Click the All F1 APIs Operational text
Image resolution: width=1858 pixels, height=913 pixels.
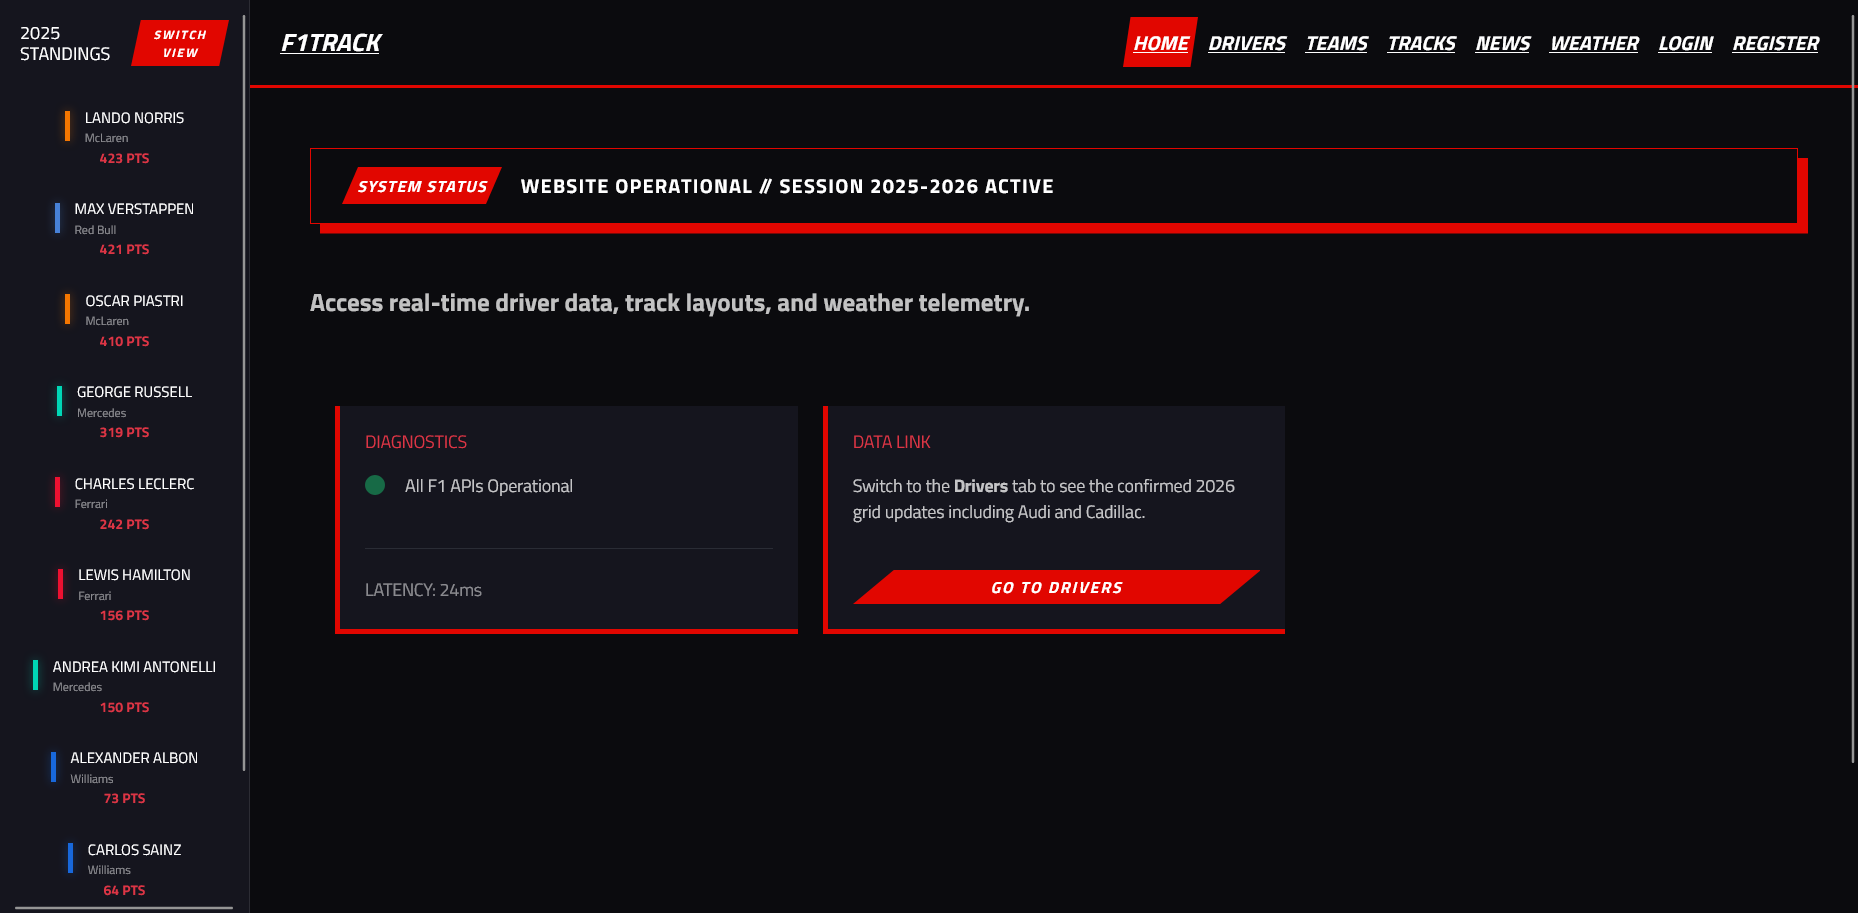[x=489, y=486]
